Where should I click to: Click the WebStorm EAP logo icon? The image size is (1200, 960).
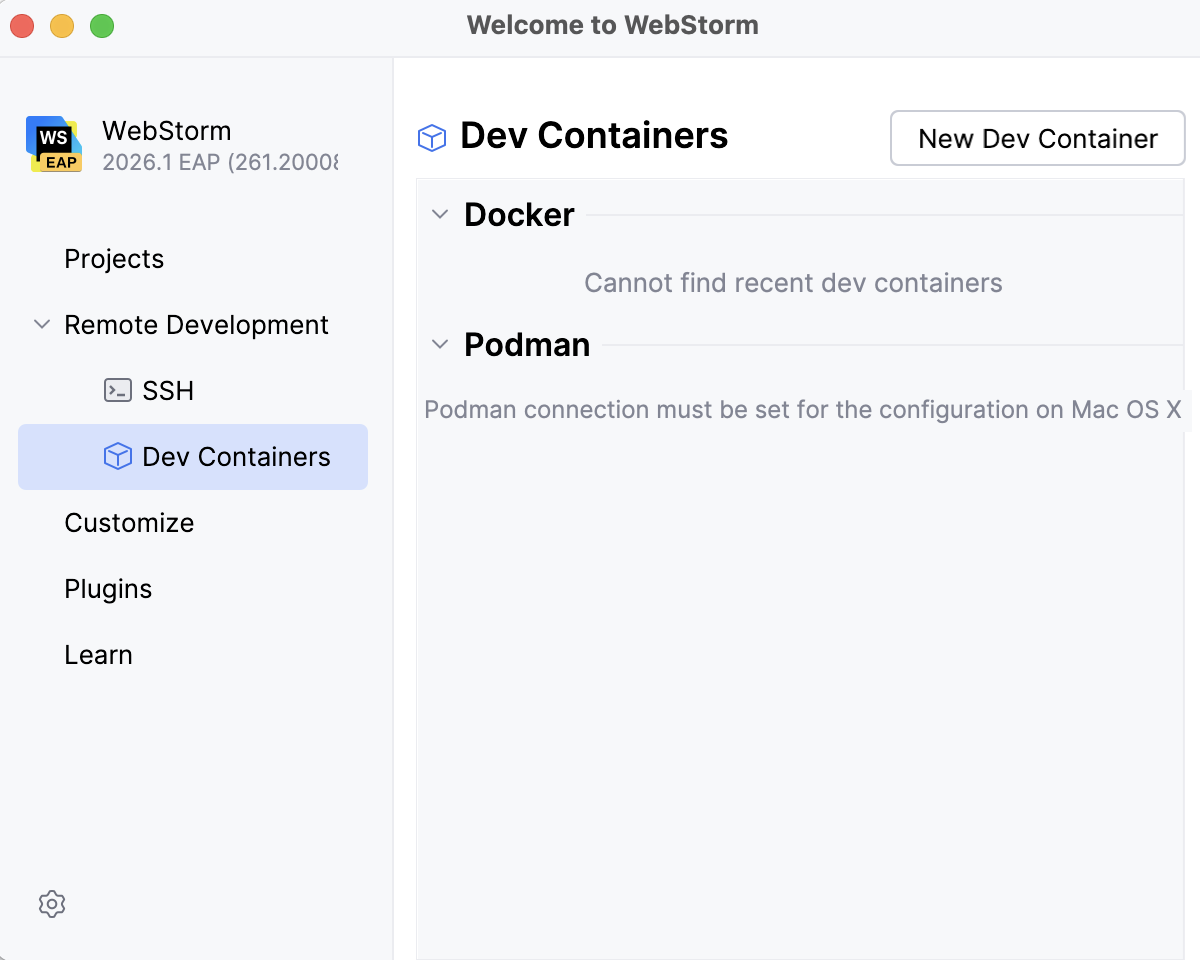54,146
